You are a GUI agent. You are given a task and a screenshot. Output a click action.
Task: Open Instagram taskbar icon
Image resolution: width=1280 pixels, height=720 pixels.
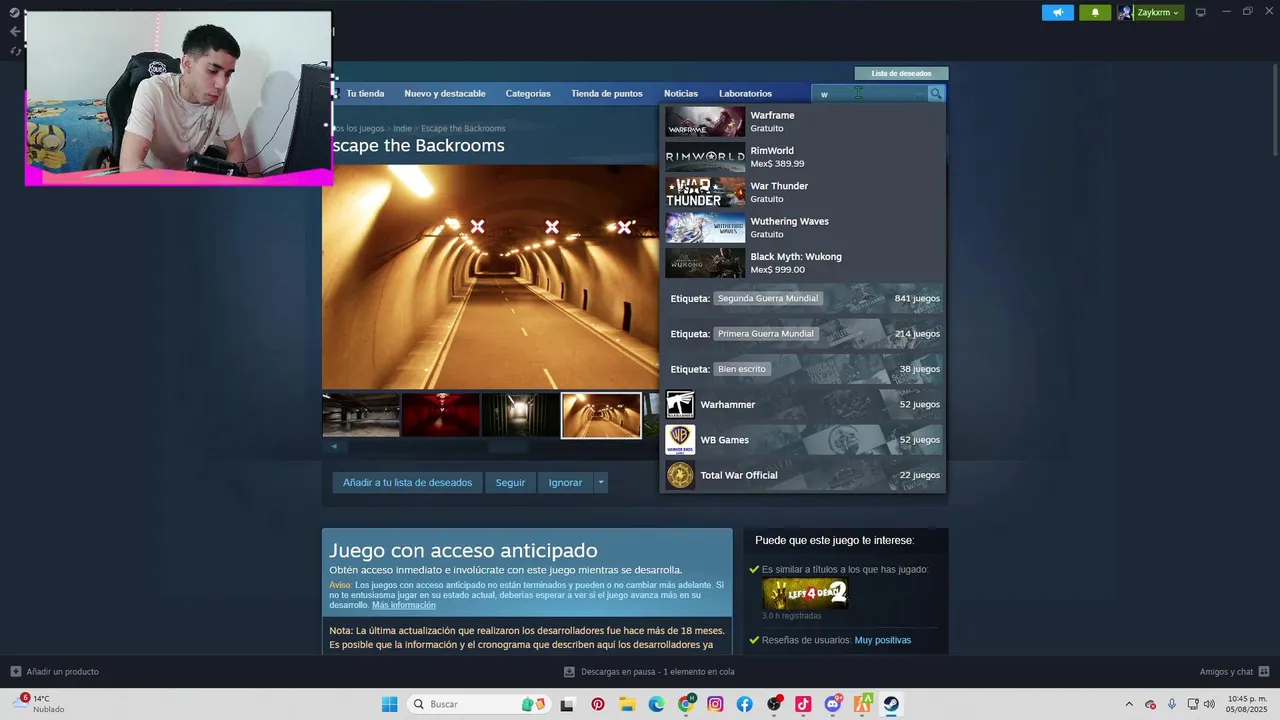click(715, 704)
